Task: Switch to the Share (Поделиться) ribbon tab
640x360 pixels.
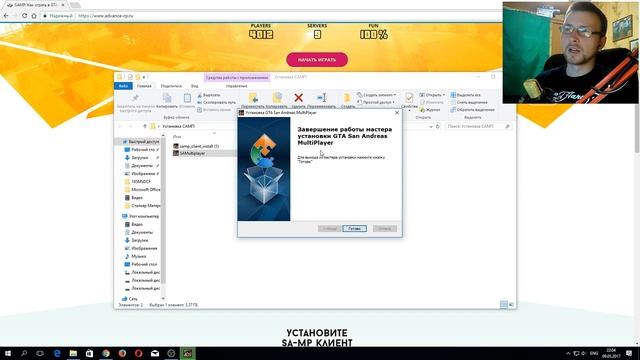Action: pyautogui.click(x=171, y=86)
